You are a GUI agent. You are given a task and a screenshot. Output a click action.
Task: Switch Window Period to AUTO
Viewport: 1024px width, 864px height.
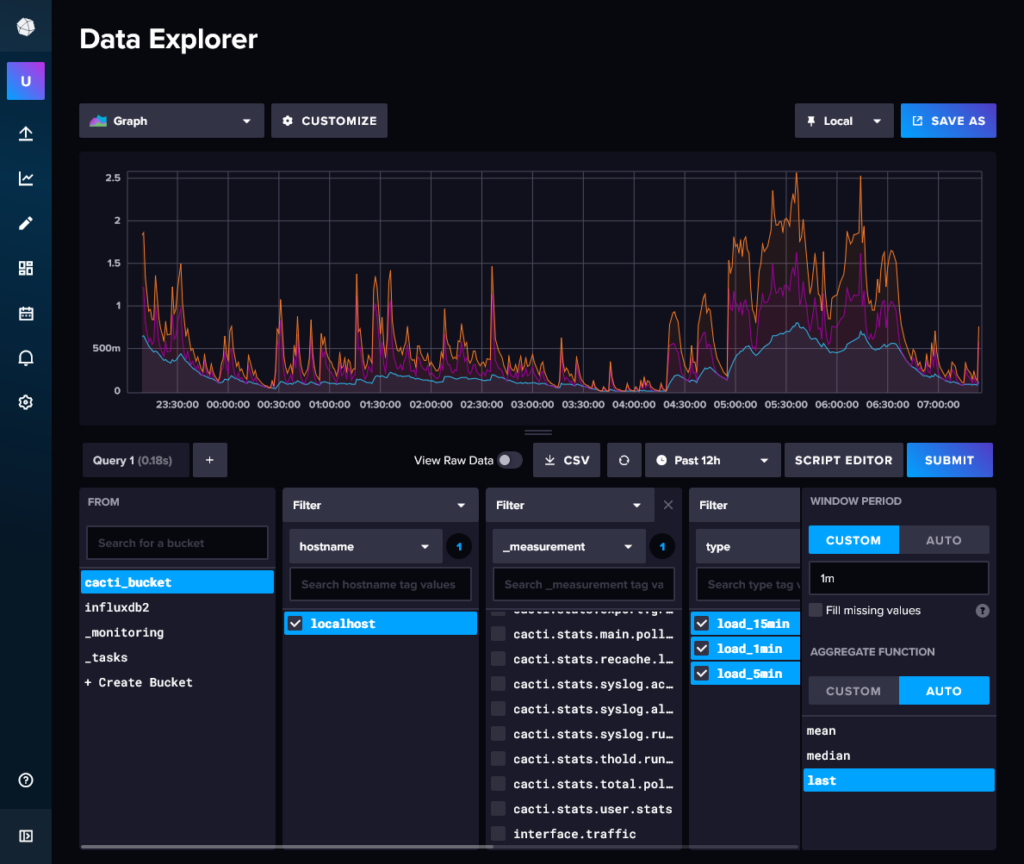pyautogui.click(x=944, y=539)
